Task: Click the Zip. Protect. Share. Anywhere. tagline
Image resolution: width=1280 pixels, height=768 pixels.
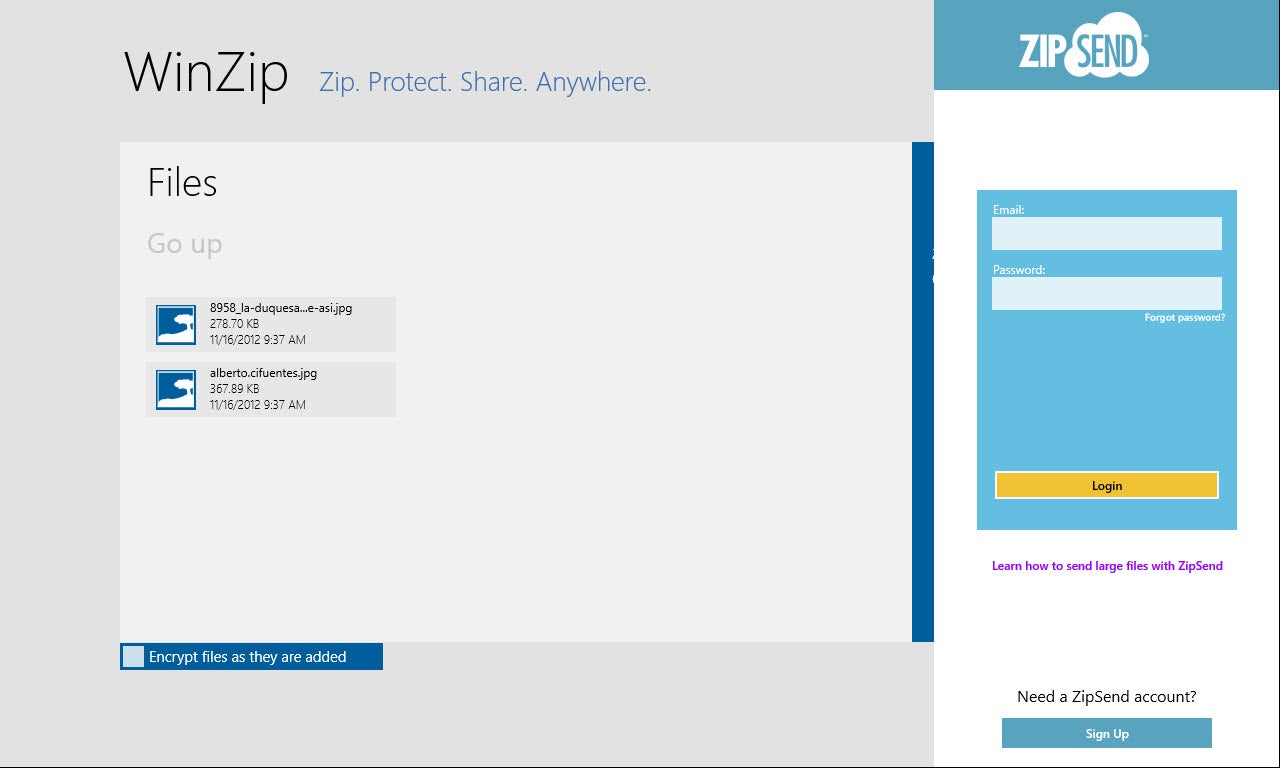Action: 486,82
